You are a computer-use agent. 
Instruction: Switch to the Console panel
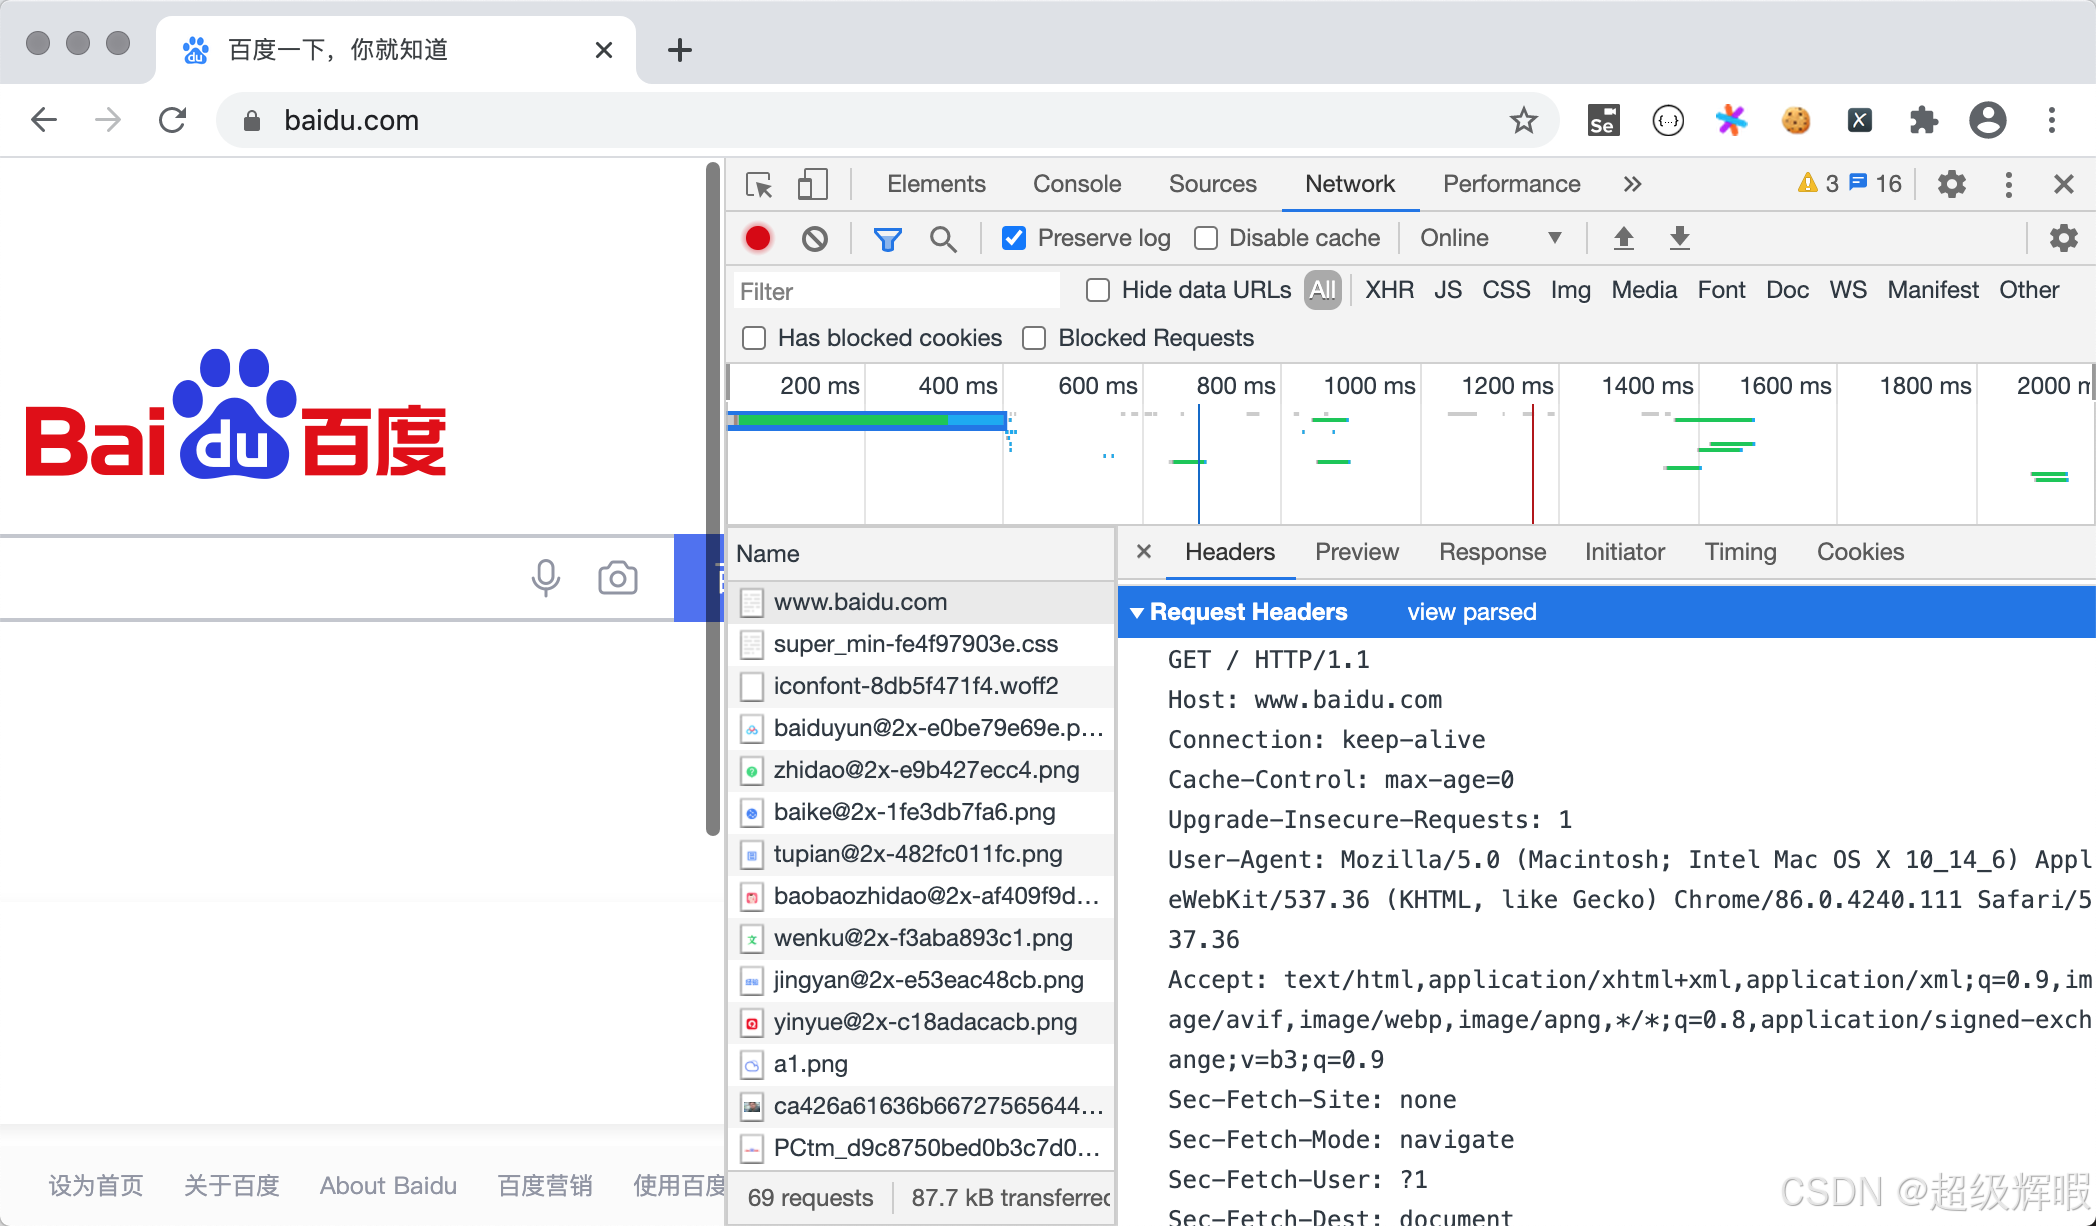(1076, 184)
